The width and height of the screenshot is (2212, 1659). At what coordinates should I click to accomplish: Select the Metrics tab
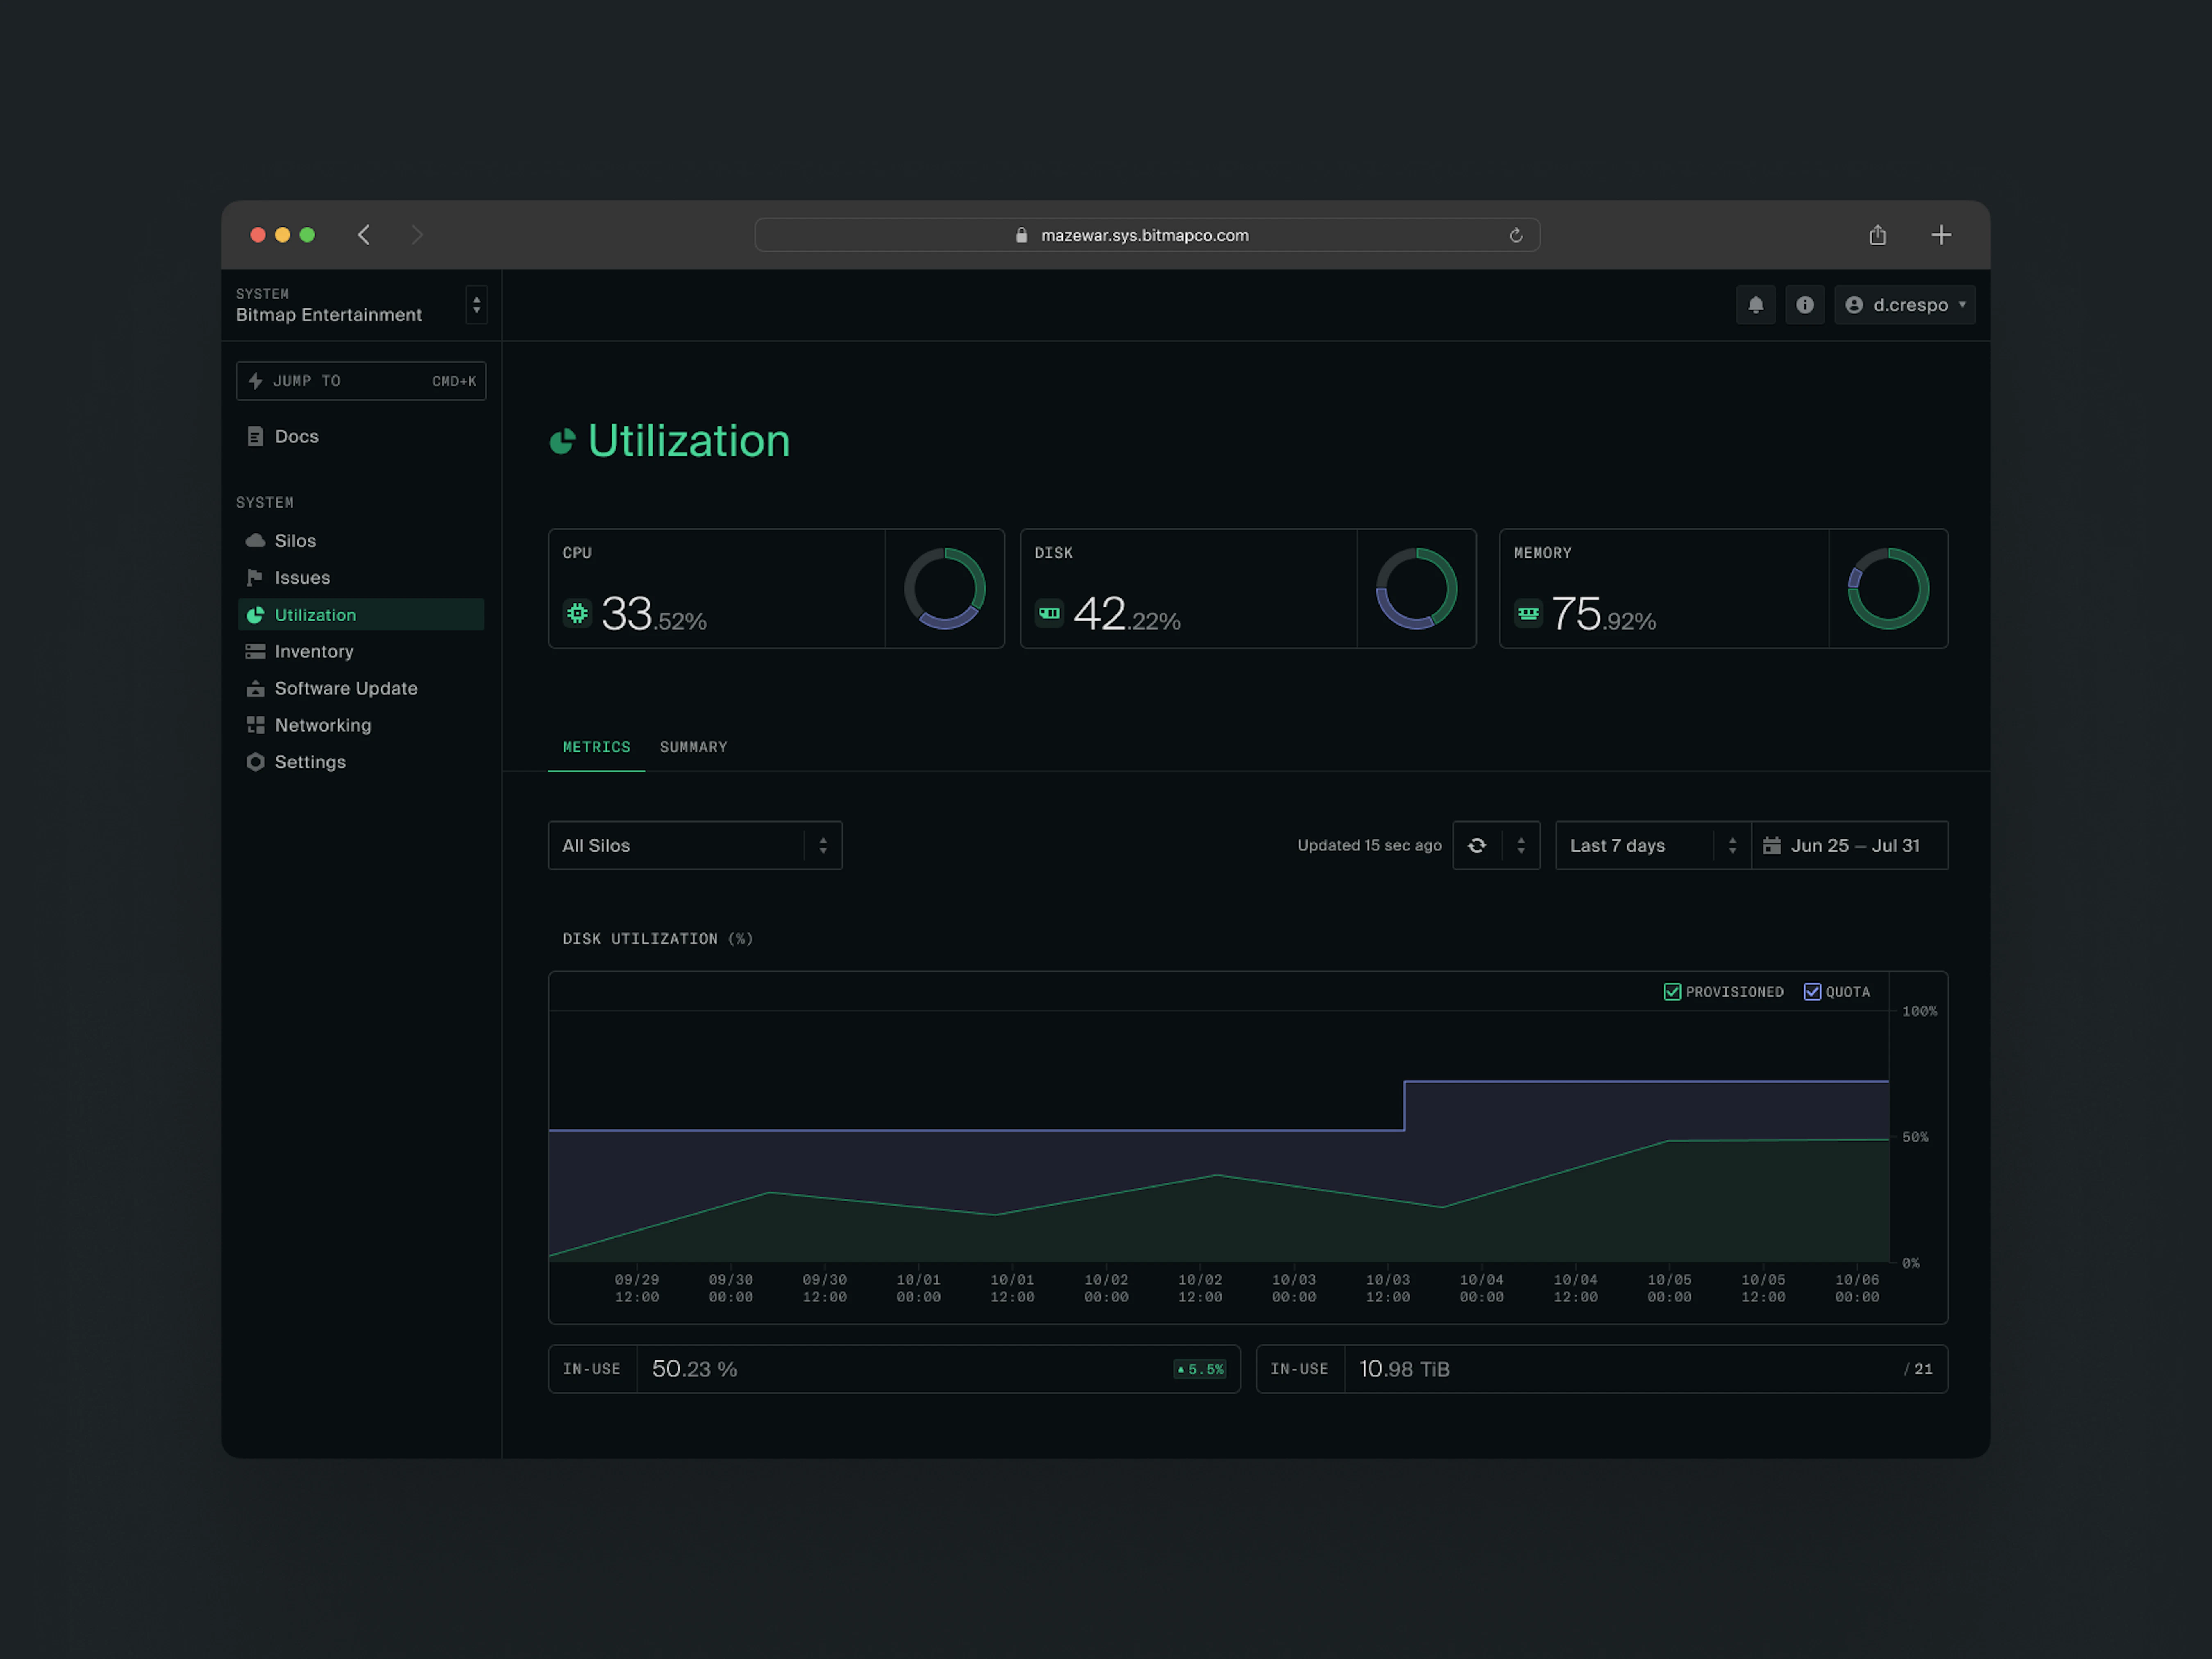pyautogui.click(x=596, y=747)
